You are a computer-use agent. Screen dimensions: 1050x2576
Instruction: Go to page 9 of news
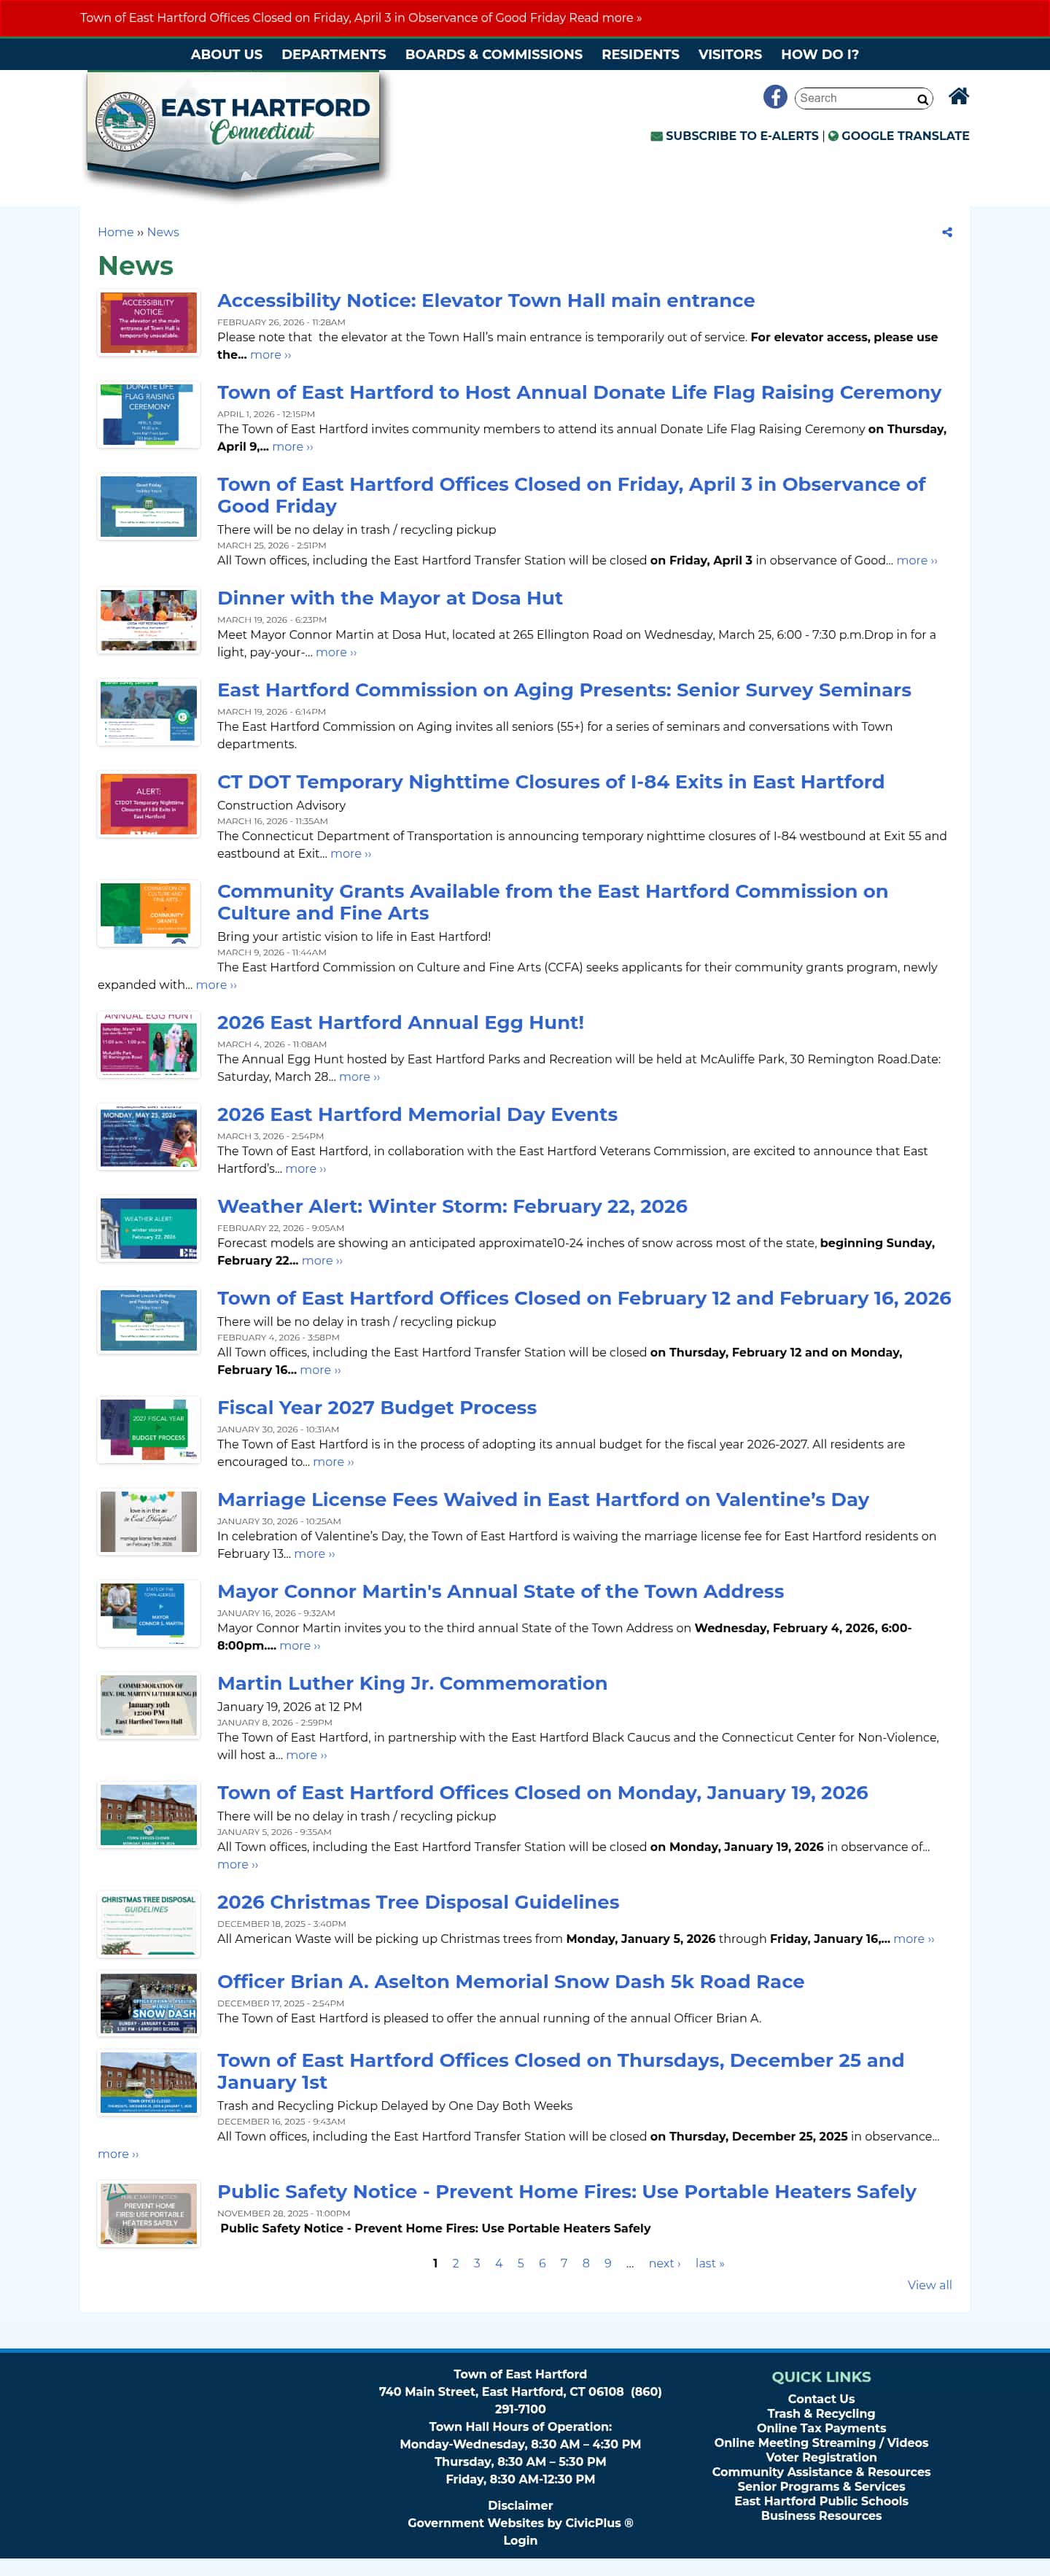[608, 2263]
